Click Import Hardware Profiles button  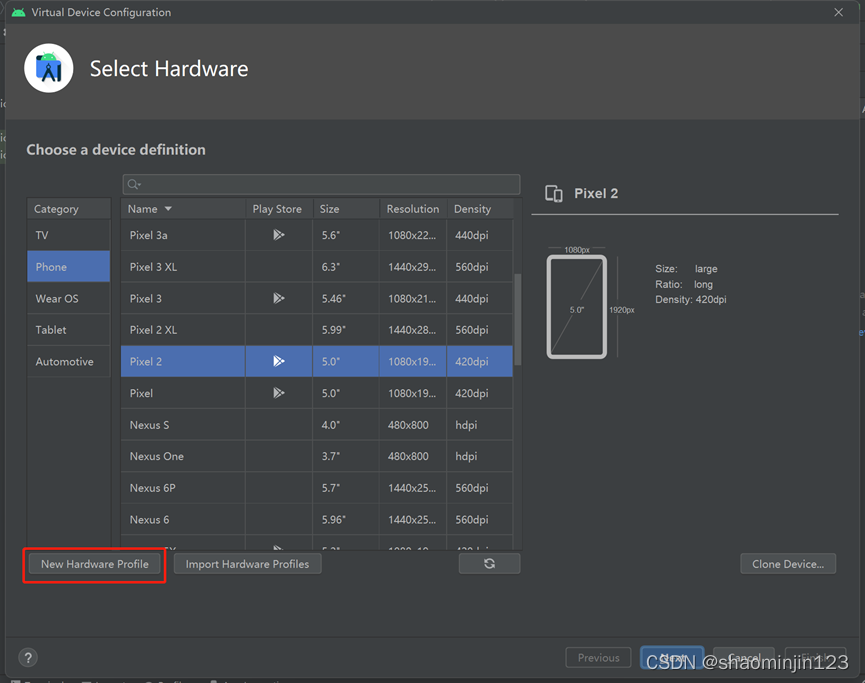click(247, 564)
